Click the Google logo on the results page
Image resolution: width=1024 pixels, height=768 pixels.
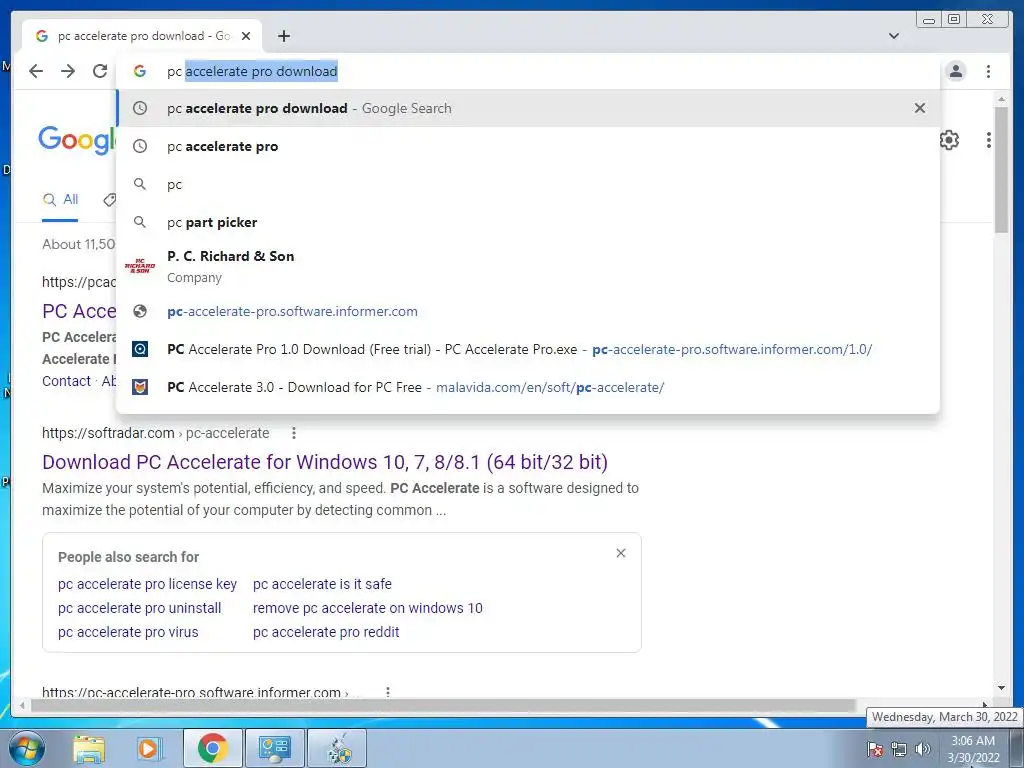click(76, 139)
